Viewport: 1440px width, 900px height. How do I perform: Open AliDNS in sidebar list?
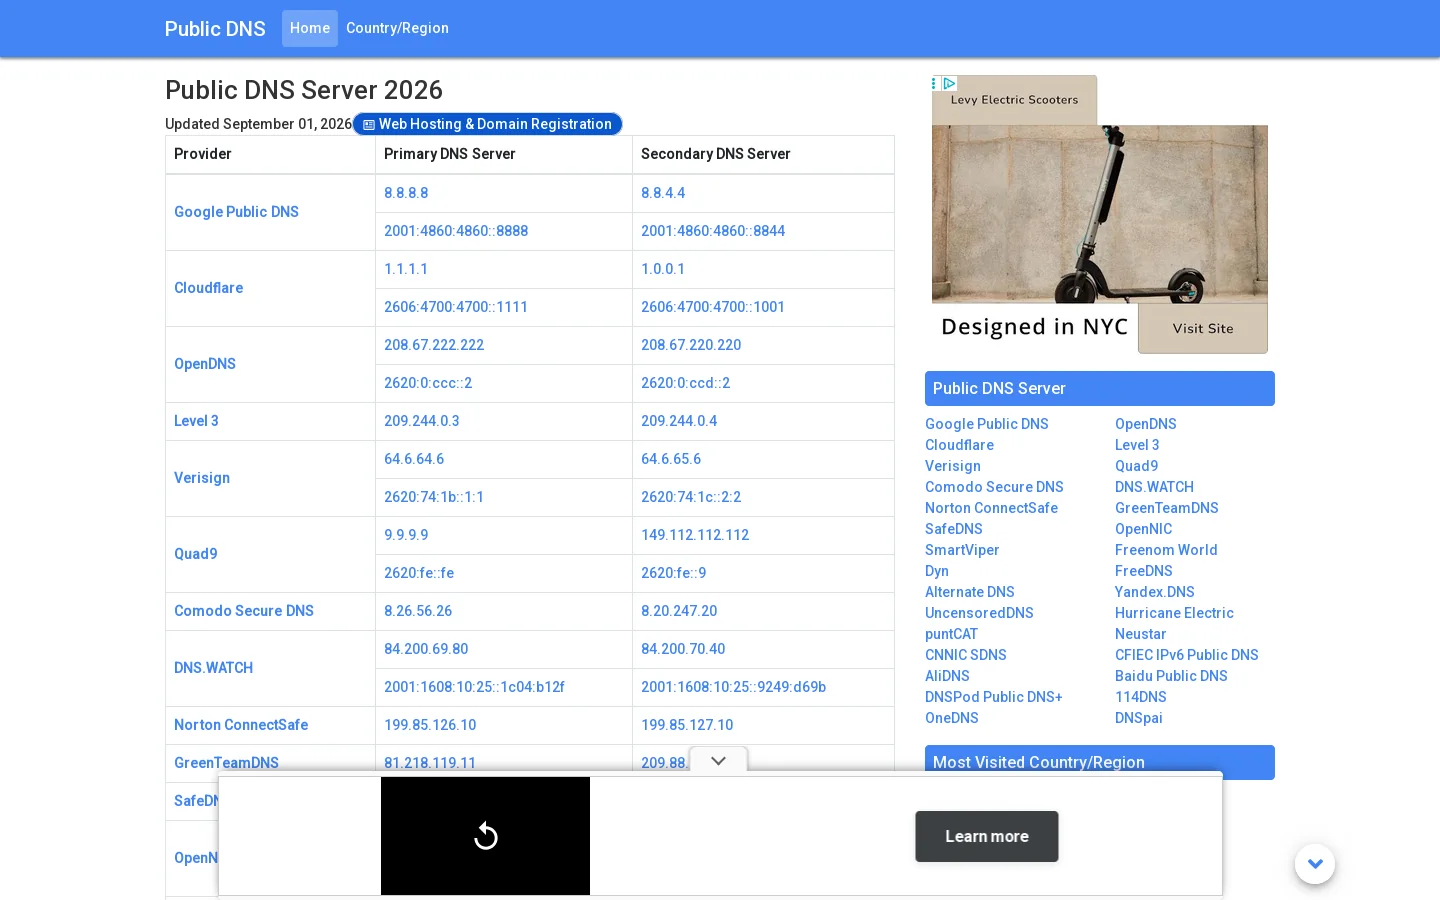[x=947, y=676]
